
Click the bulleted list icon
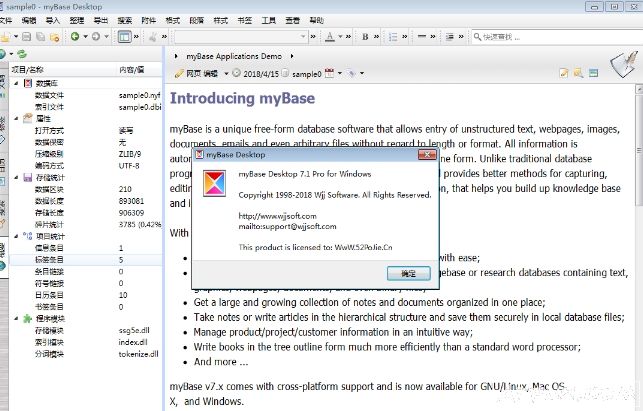pyautogui.click(x=393, y=37)
